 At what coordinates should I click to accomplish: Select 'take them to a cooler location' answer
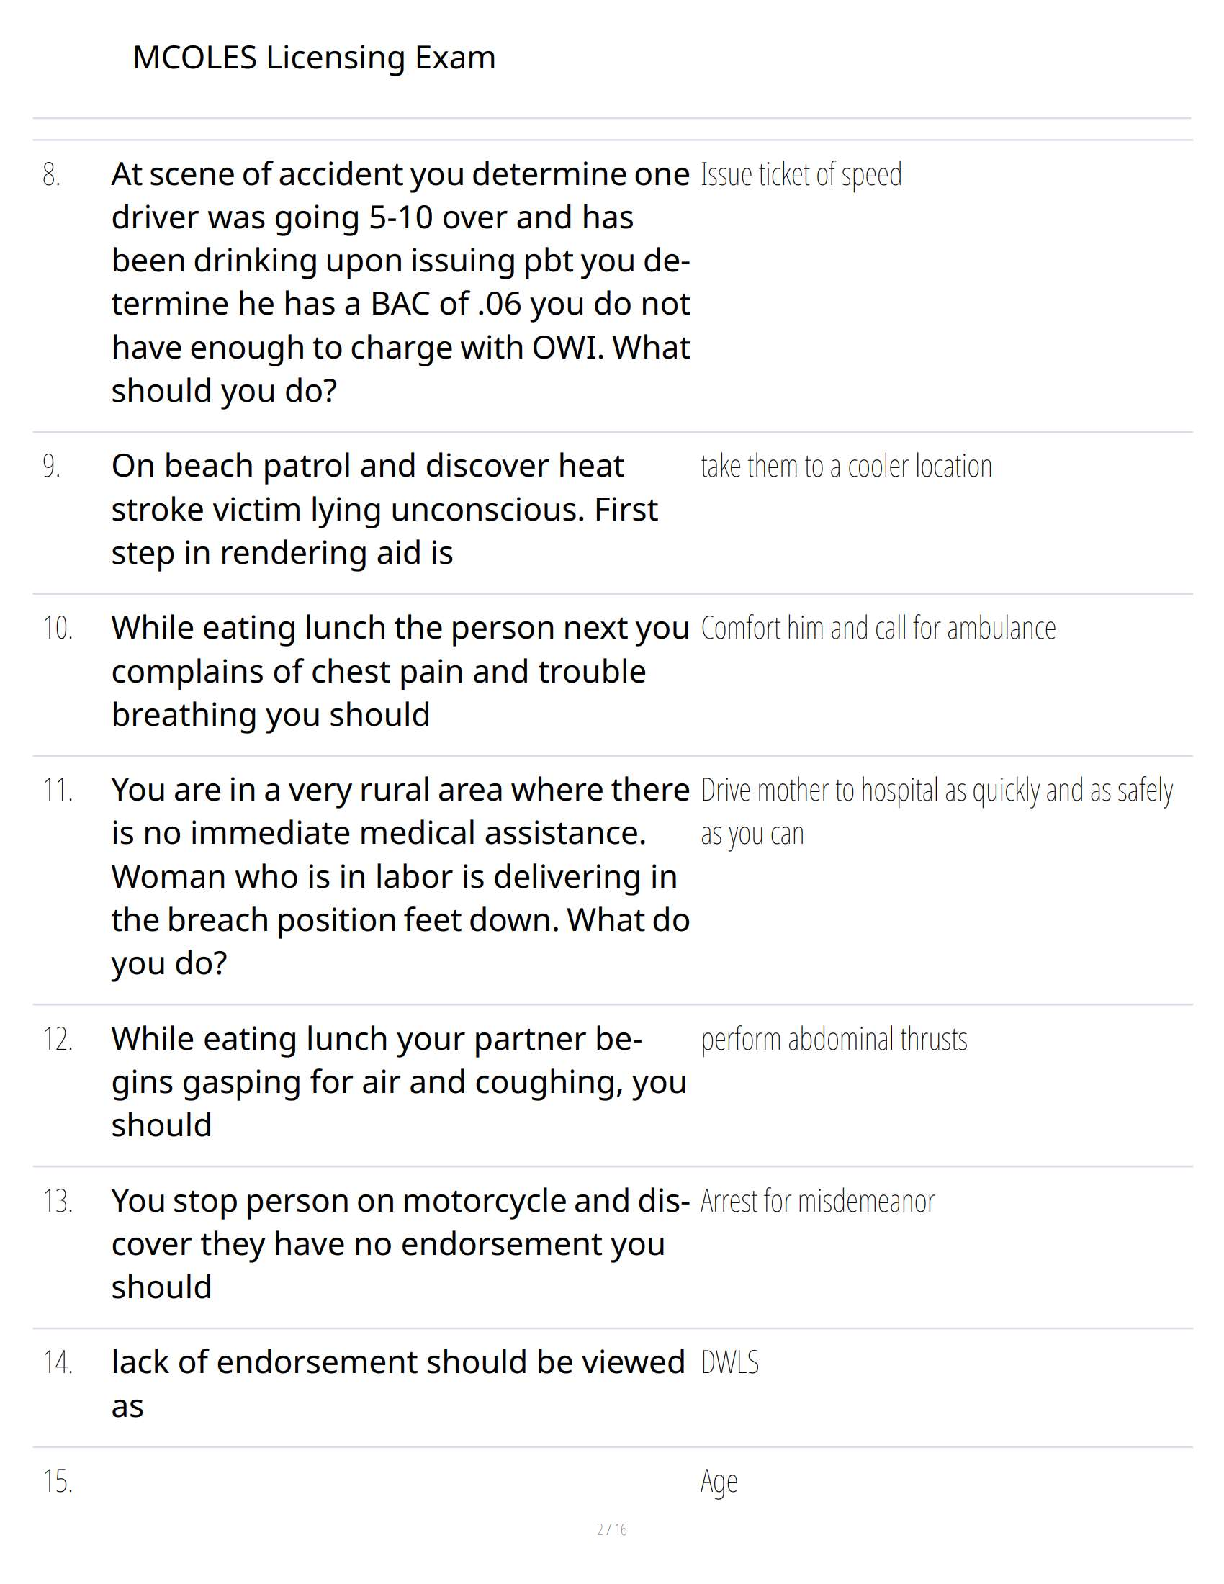(x=846, y=467)
